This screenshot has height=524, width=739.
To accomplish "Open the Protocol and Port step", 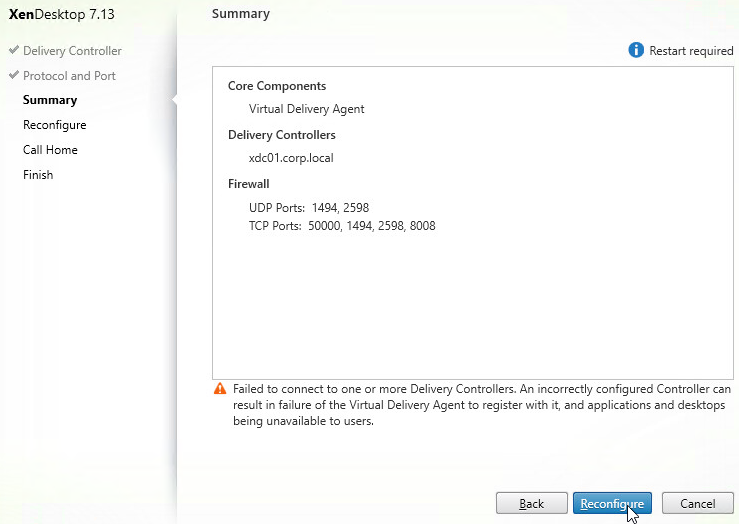I will click(x=69, y=76).
